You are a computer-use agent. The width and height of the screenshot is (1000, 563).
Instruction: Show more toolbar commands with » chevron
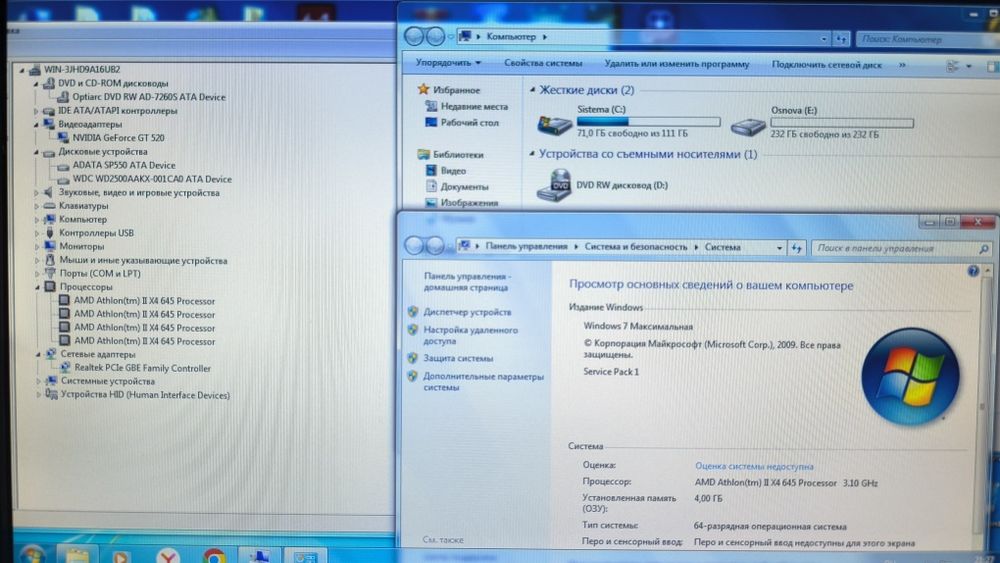[902, 65]
